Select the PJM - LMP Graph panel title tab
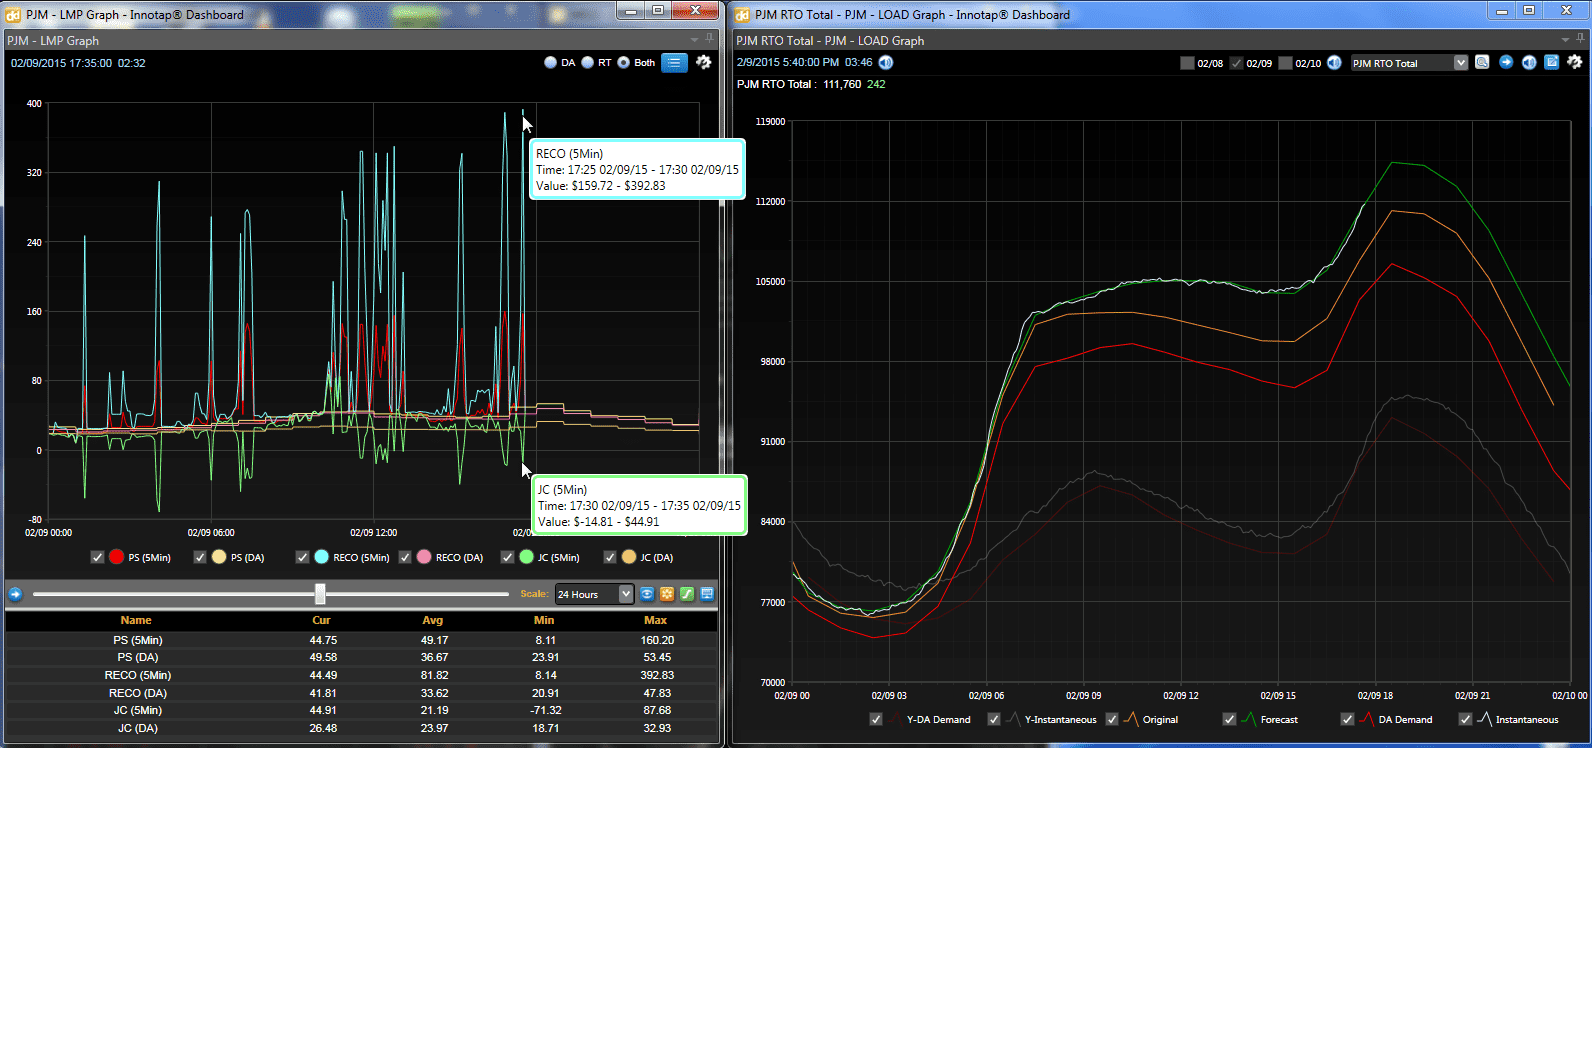Viewport: 1592px width, 1050px height. (x=53, y=40)
